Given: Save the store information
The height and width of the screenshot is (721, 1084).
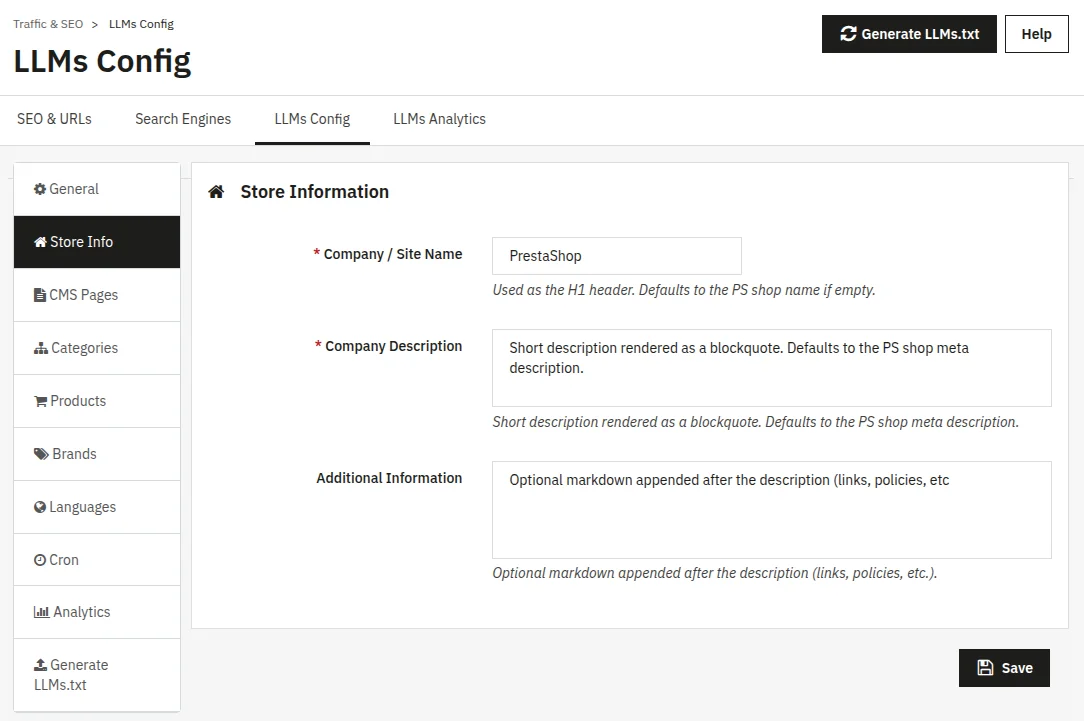Looking at the screenshot, I should point(1004,668).
